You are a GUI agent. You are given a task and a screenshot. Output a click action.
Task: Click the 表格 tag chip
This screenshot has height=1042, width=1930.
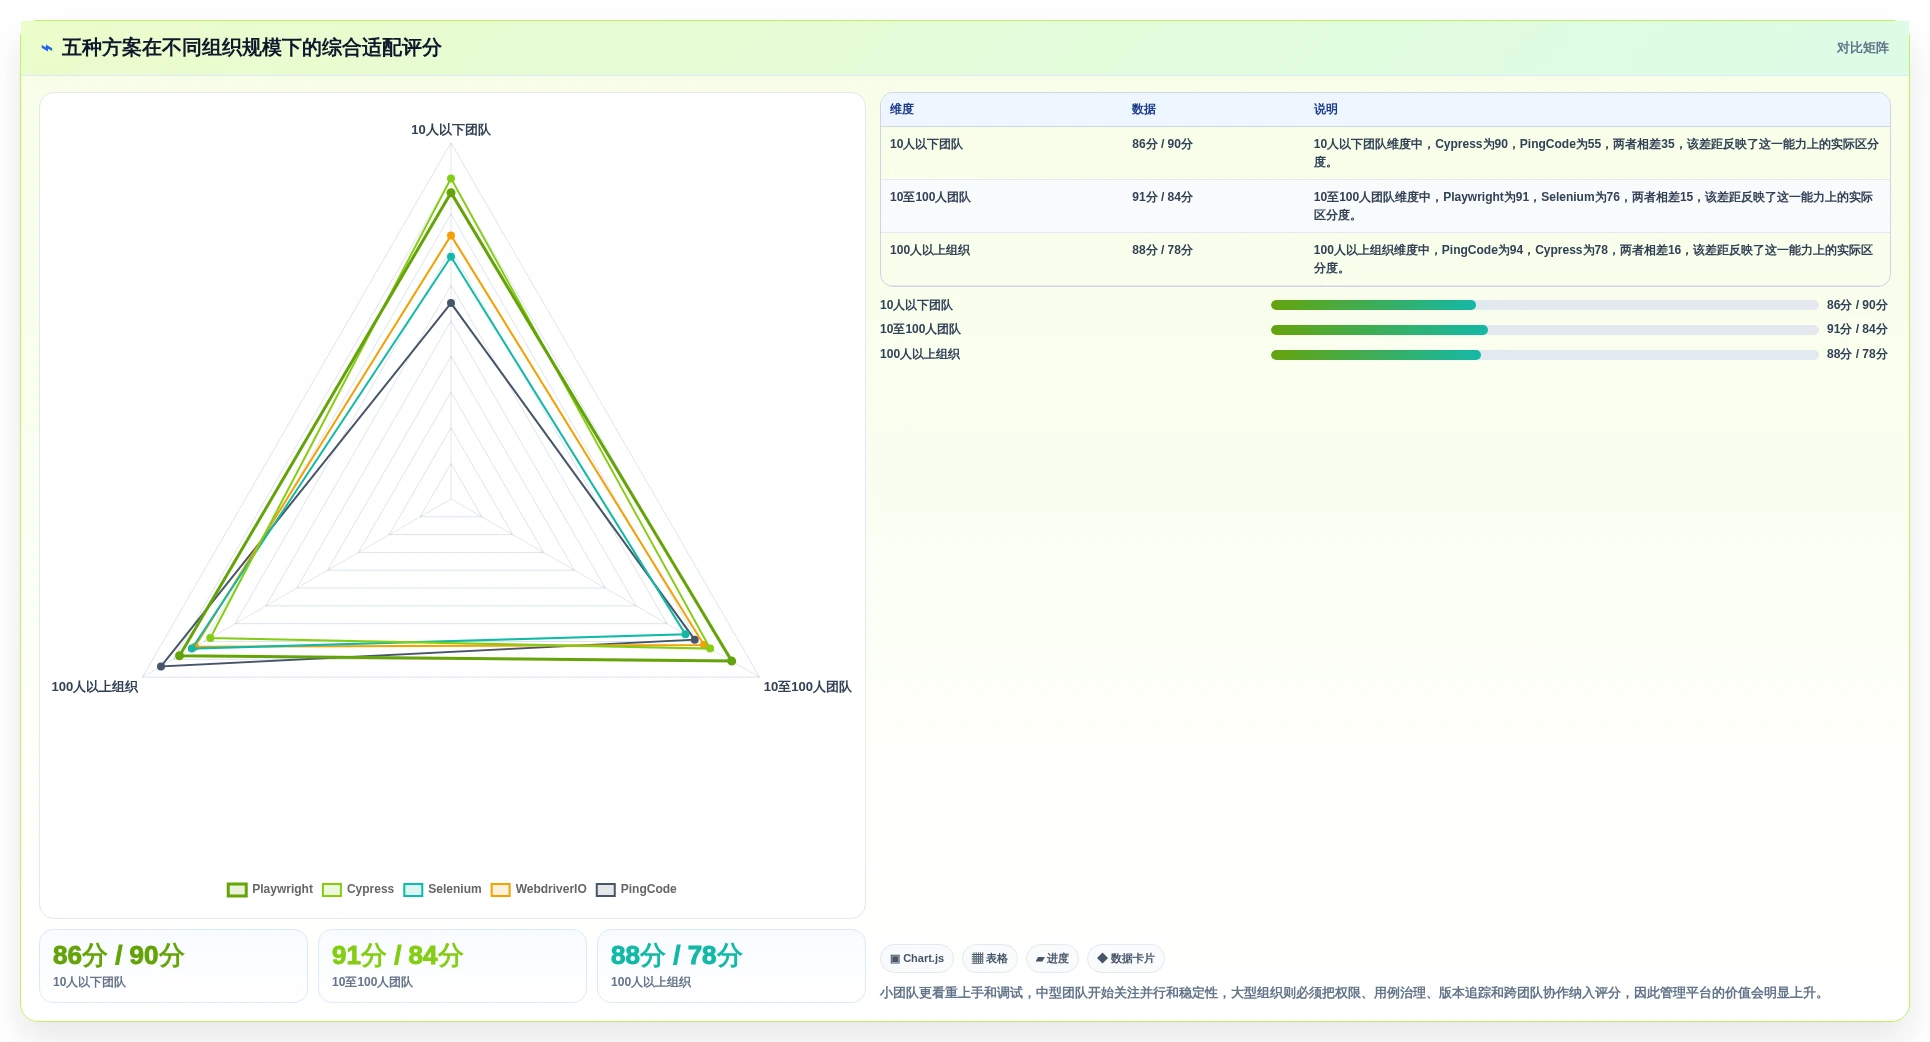coord(990,958)
